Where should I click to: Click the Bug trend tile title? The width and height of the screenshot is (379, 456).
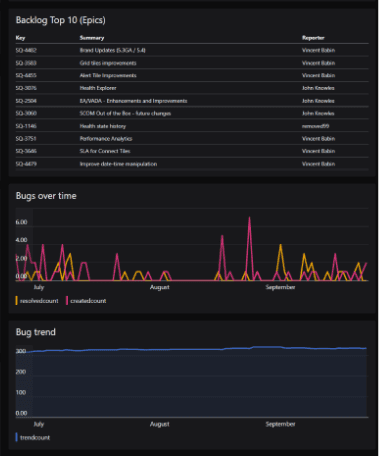pyautogui.click(x=36, y=332)
